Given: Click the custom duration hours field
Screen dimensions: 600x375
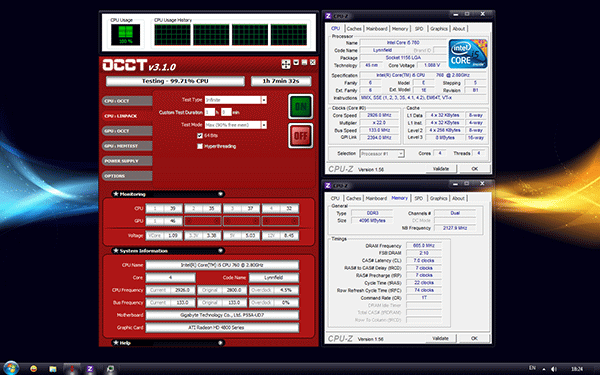Looking at the screenshot, I should pyautogui.click(x=209, y=112).
